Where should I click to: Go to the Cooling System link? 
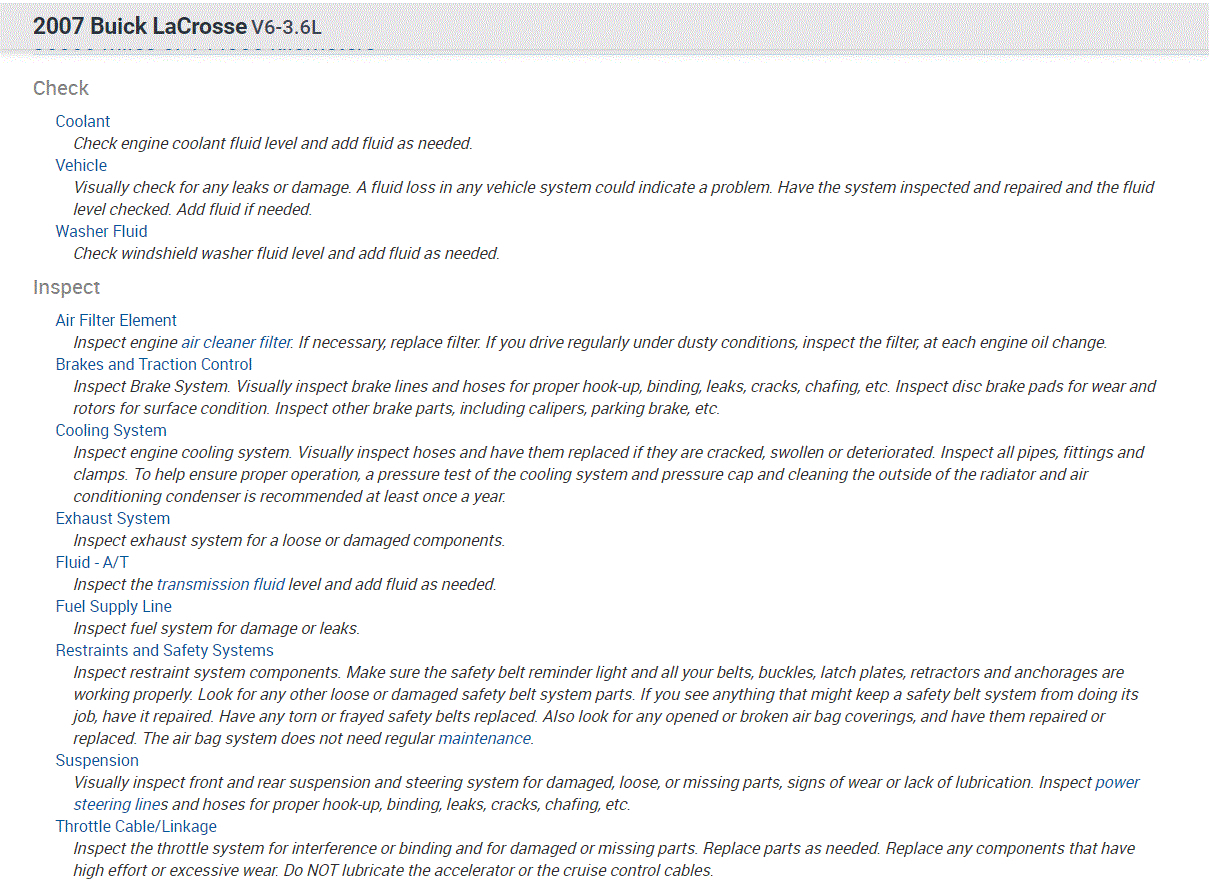tap(110, 430)
